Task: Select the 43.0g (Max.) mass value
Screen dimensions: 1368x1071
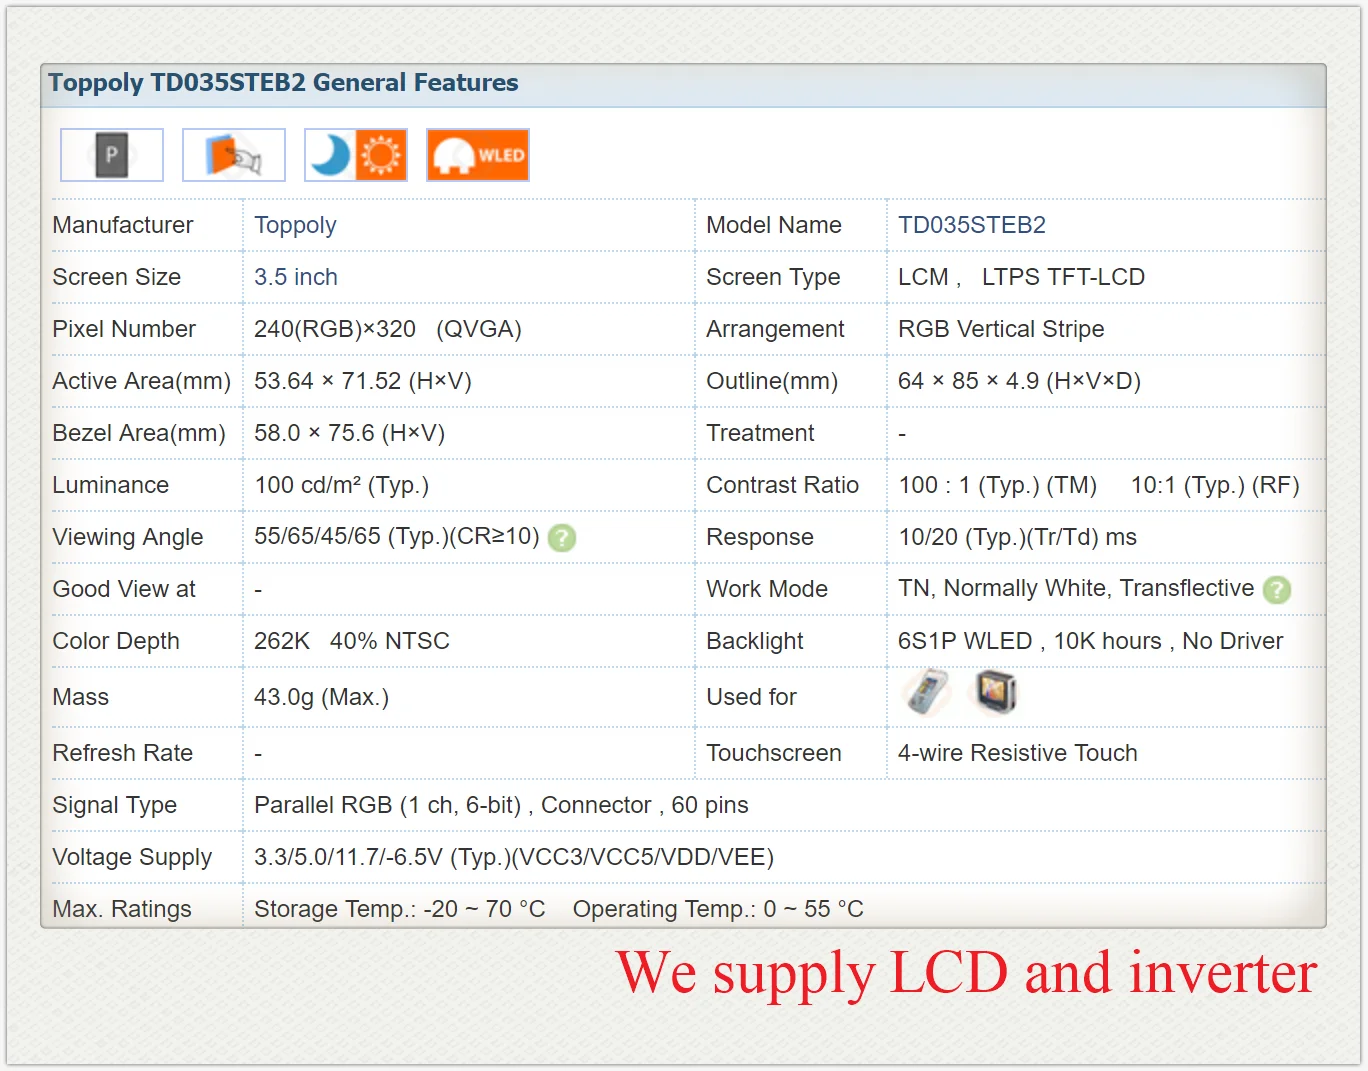Action: click(x=321, y=697)
